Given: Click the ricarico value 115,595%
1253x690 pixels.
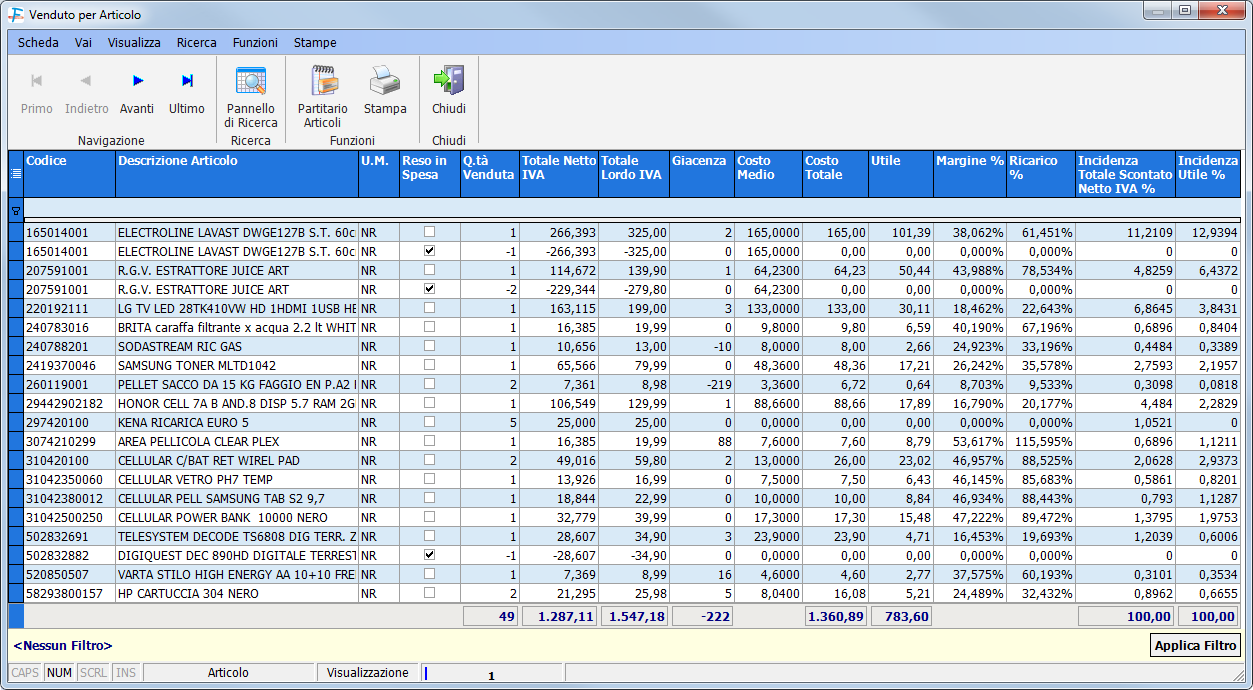Looking at the screenshot, I should tap(1041, 441).
